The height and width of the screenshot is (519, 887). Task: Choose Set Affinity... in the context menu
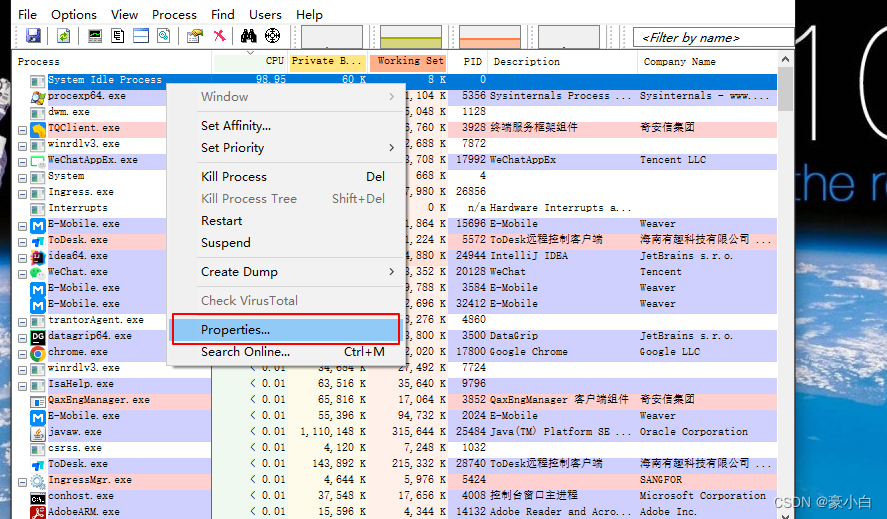click(x=286, y=126)
